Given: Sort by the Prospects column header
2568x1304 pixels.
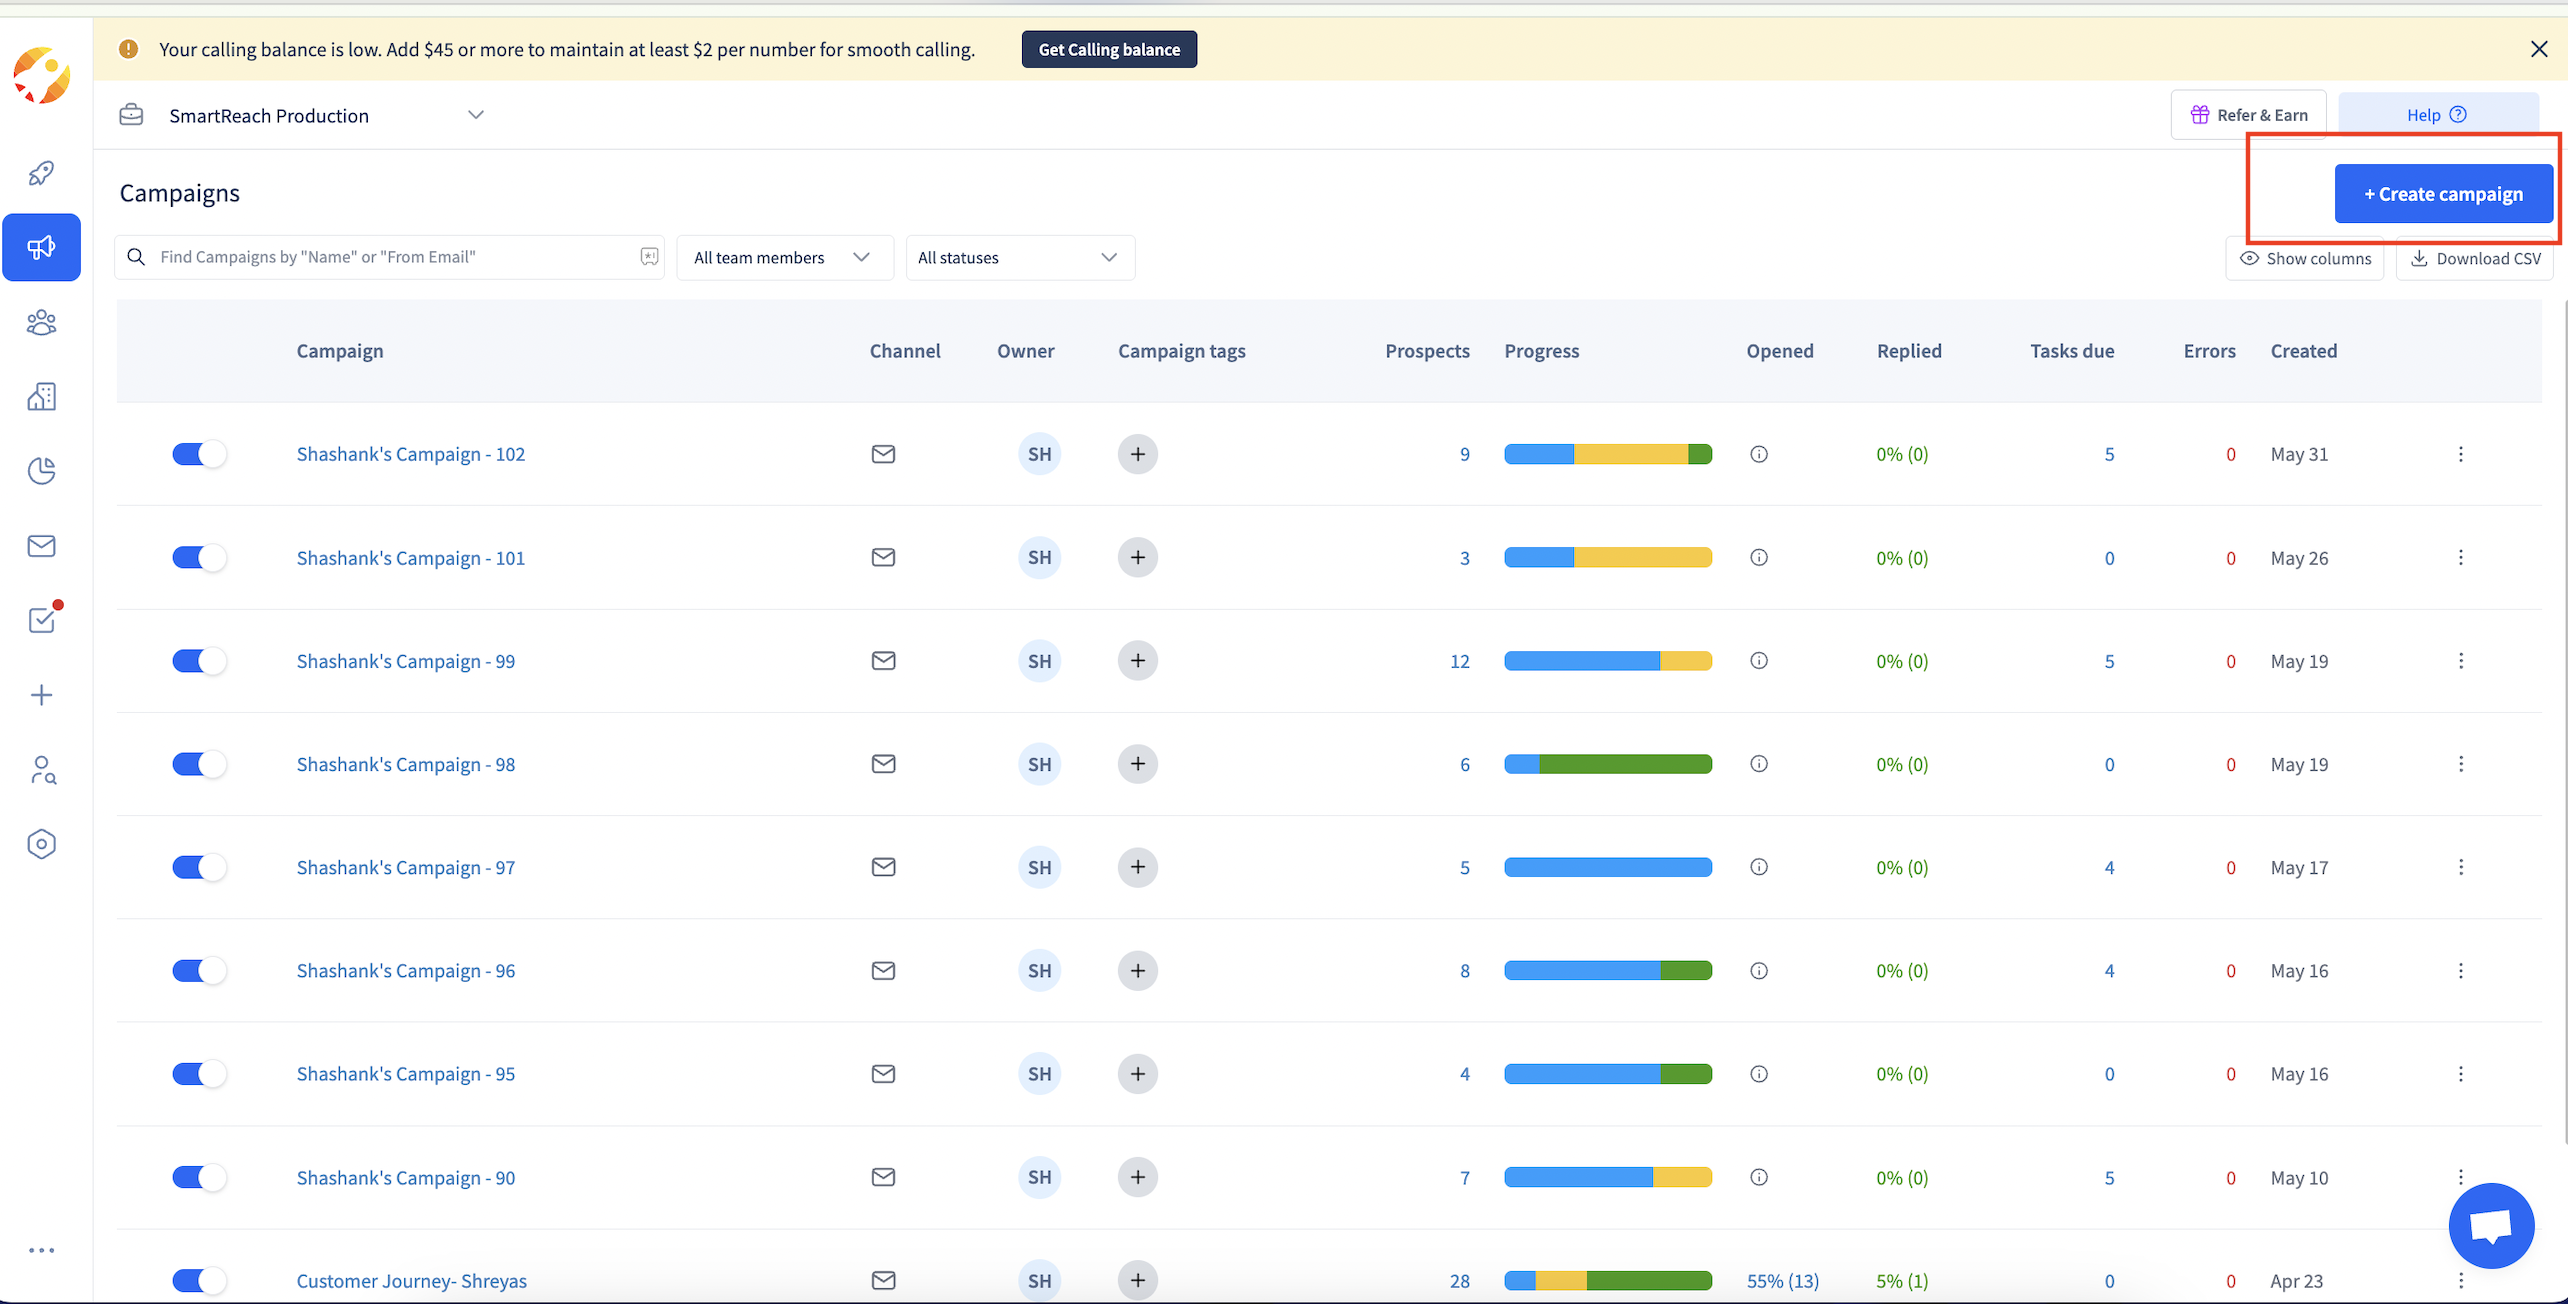Looking at the screenshot, I should pyautogui.click(x=1427, y=351).
